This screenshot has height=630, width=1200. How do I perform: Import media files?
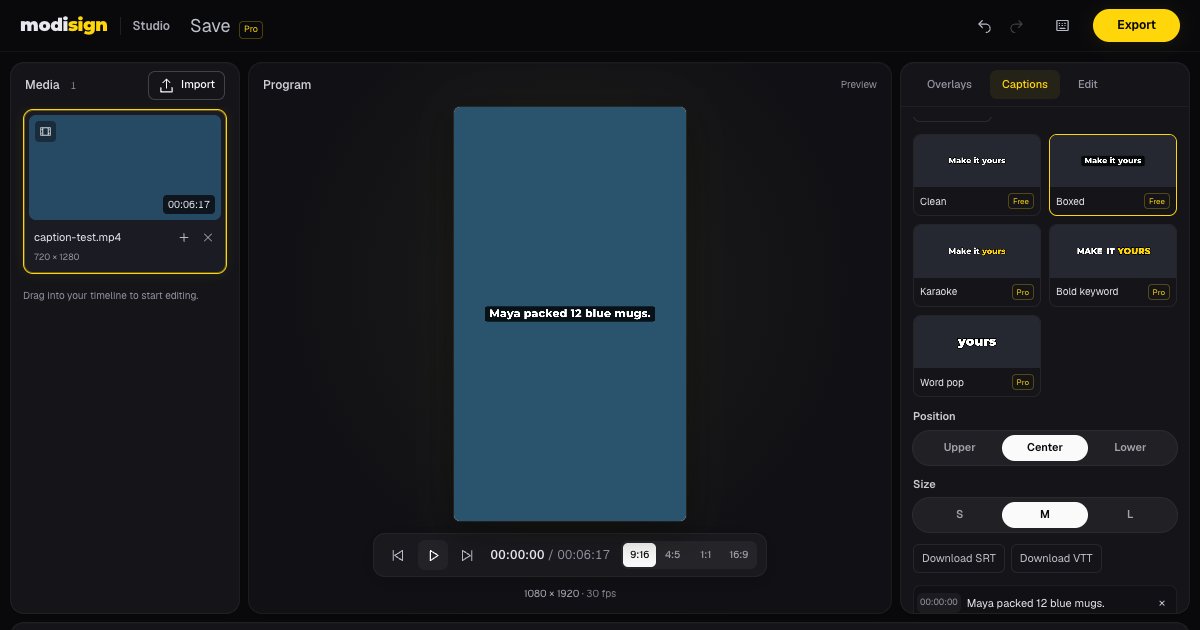(187, 85)
